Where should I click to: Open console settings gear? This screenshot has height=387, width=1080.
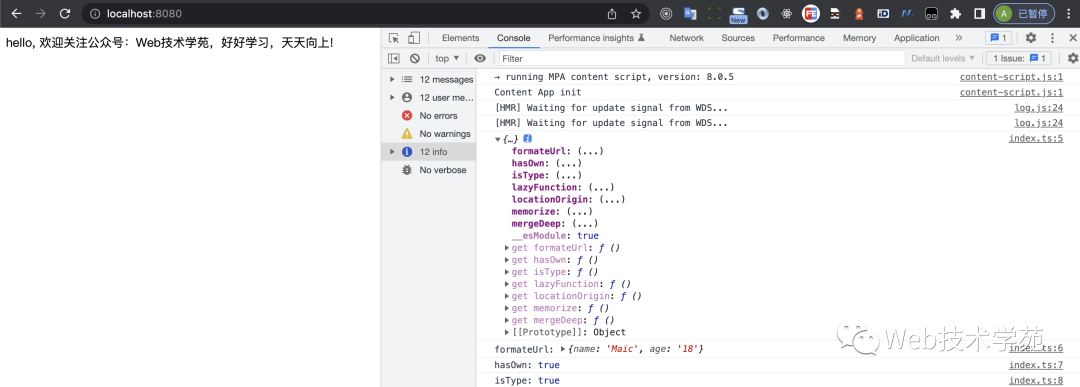[x=1072, y=59]
